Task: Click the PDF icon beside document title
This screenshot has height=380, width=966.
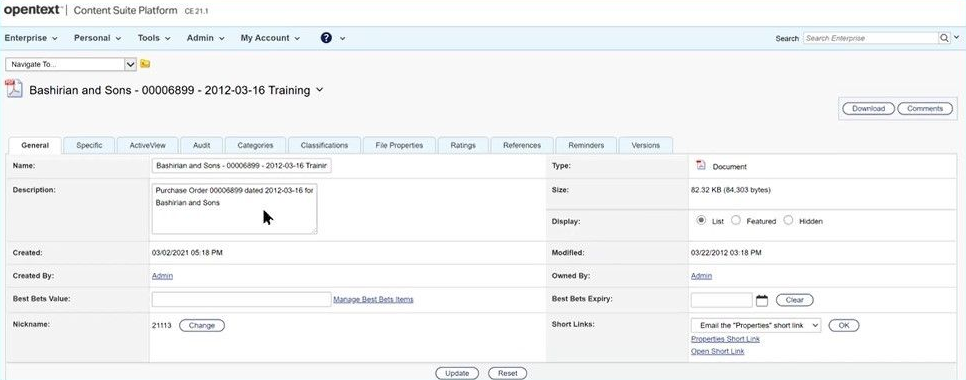Action: click(x=14, y=89)
